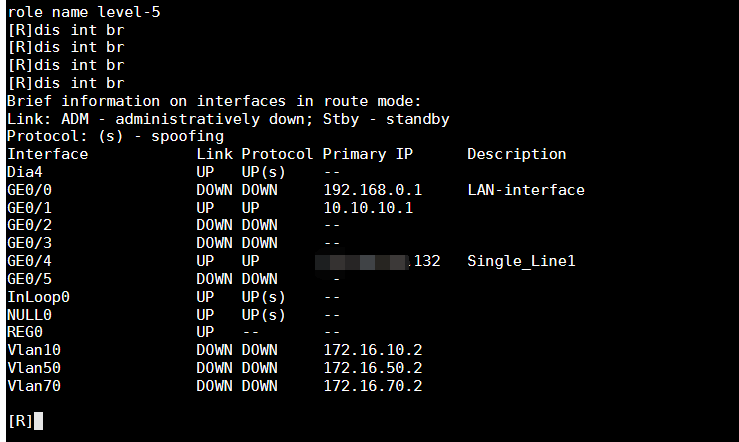Click the Vlan70 interface entry
Screen dimensions: 739x442
coord(33,386)
